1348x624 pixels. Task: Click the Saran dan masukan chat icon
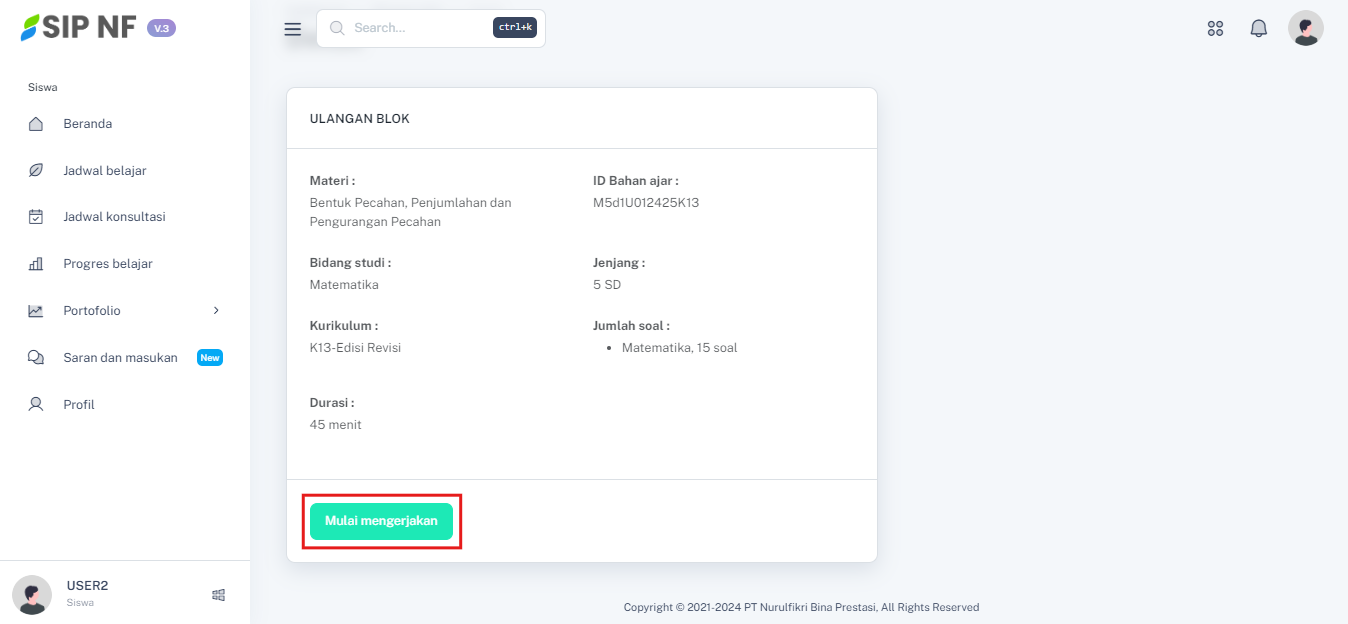(x=36, y=358)
